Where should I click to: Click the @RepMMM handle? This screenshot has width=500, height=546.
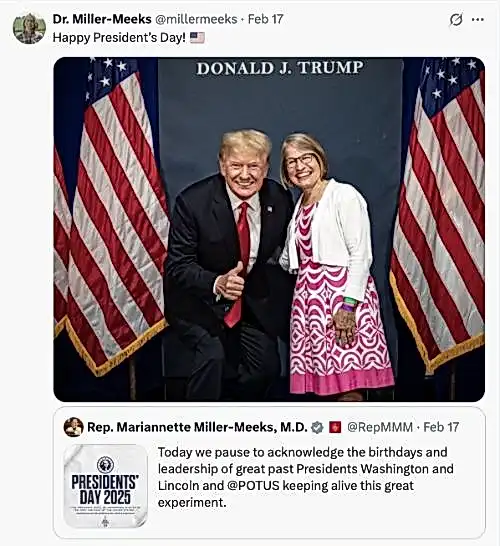[x=380, y=427]
